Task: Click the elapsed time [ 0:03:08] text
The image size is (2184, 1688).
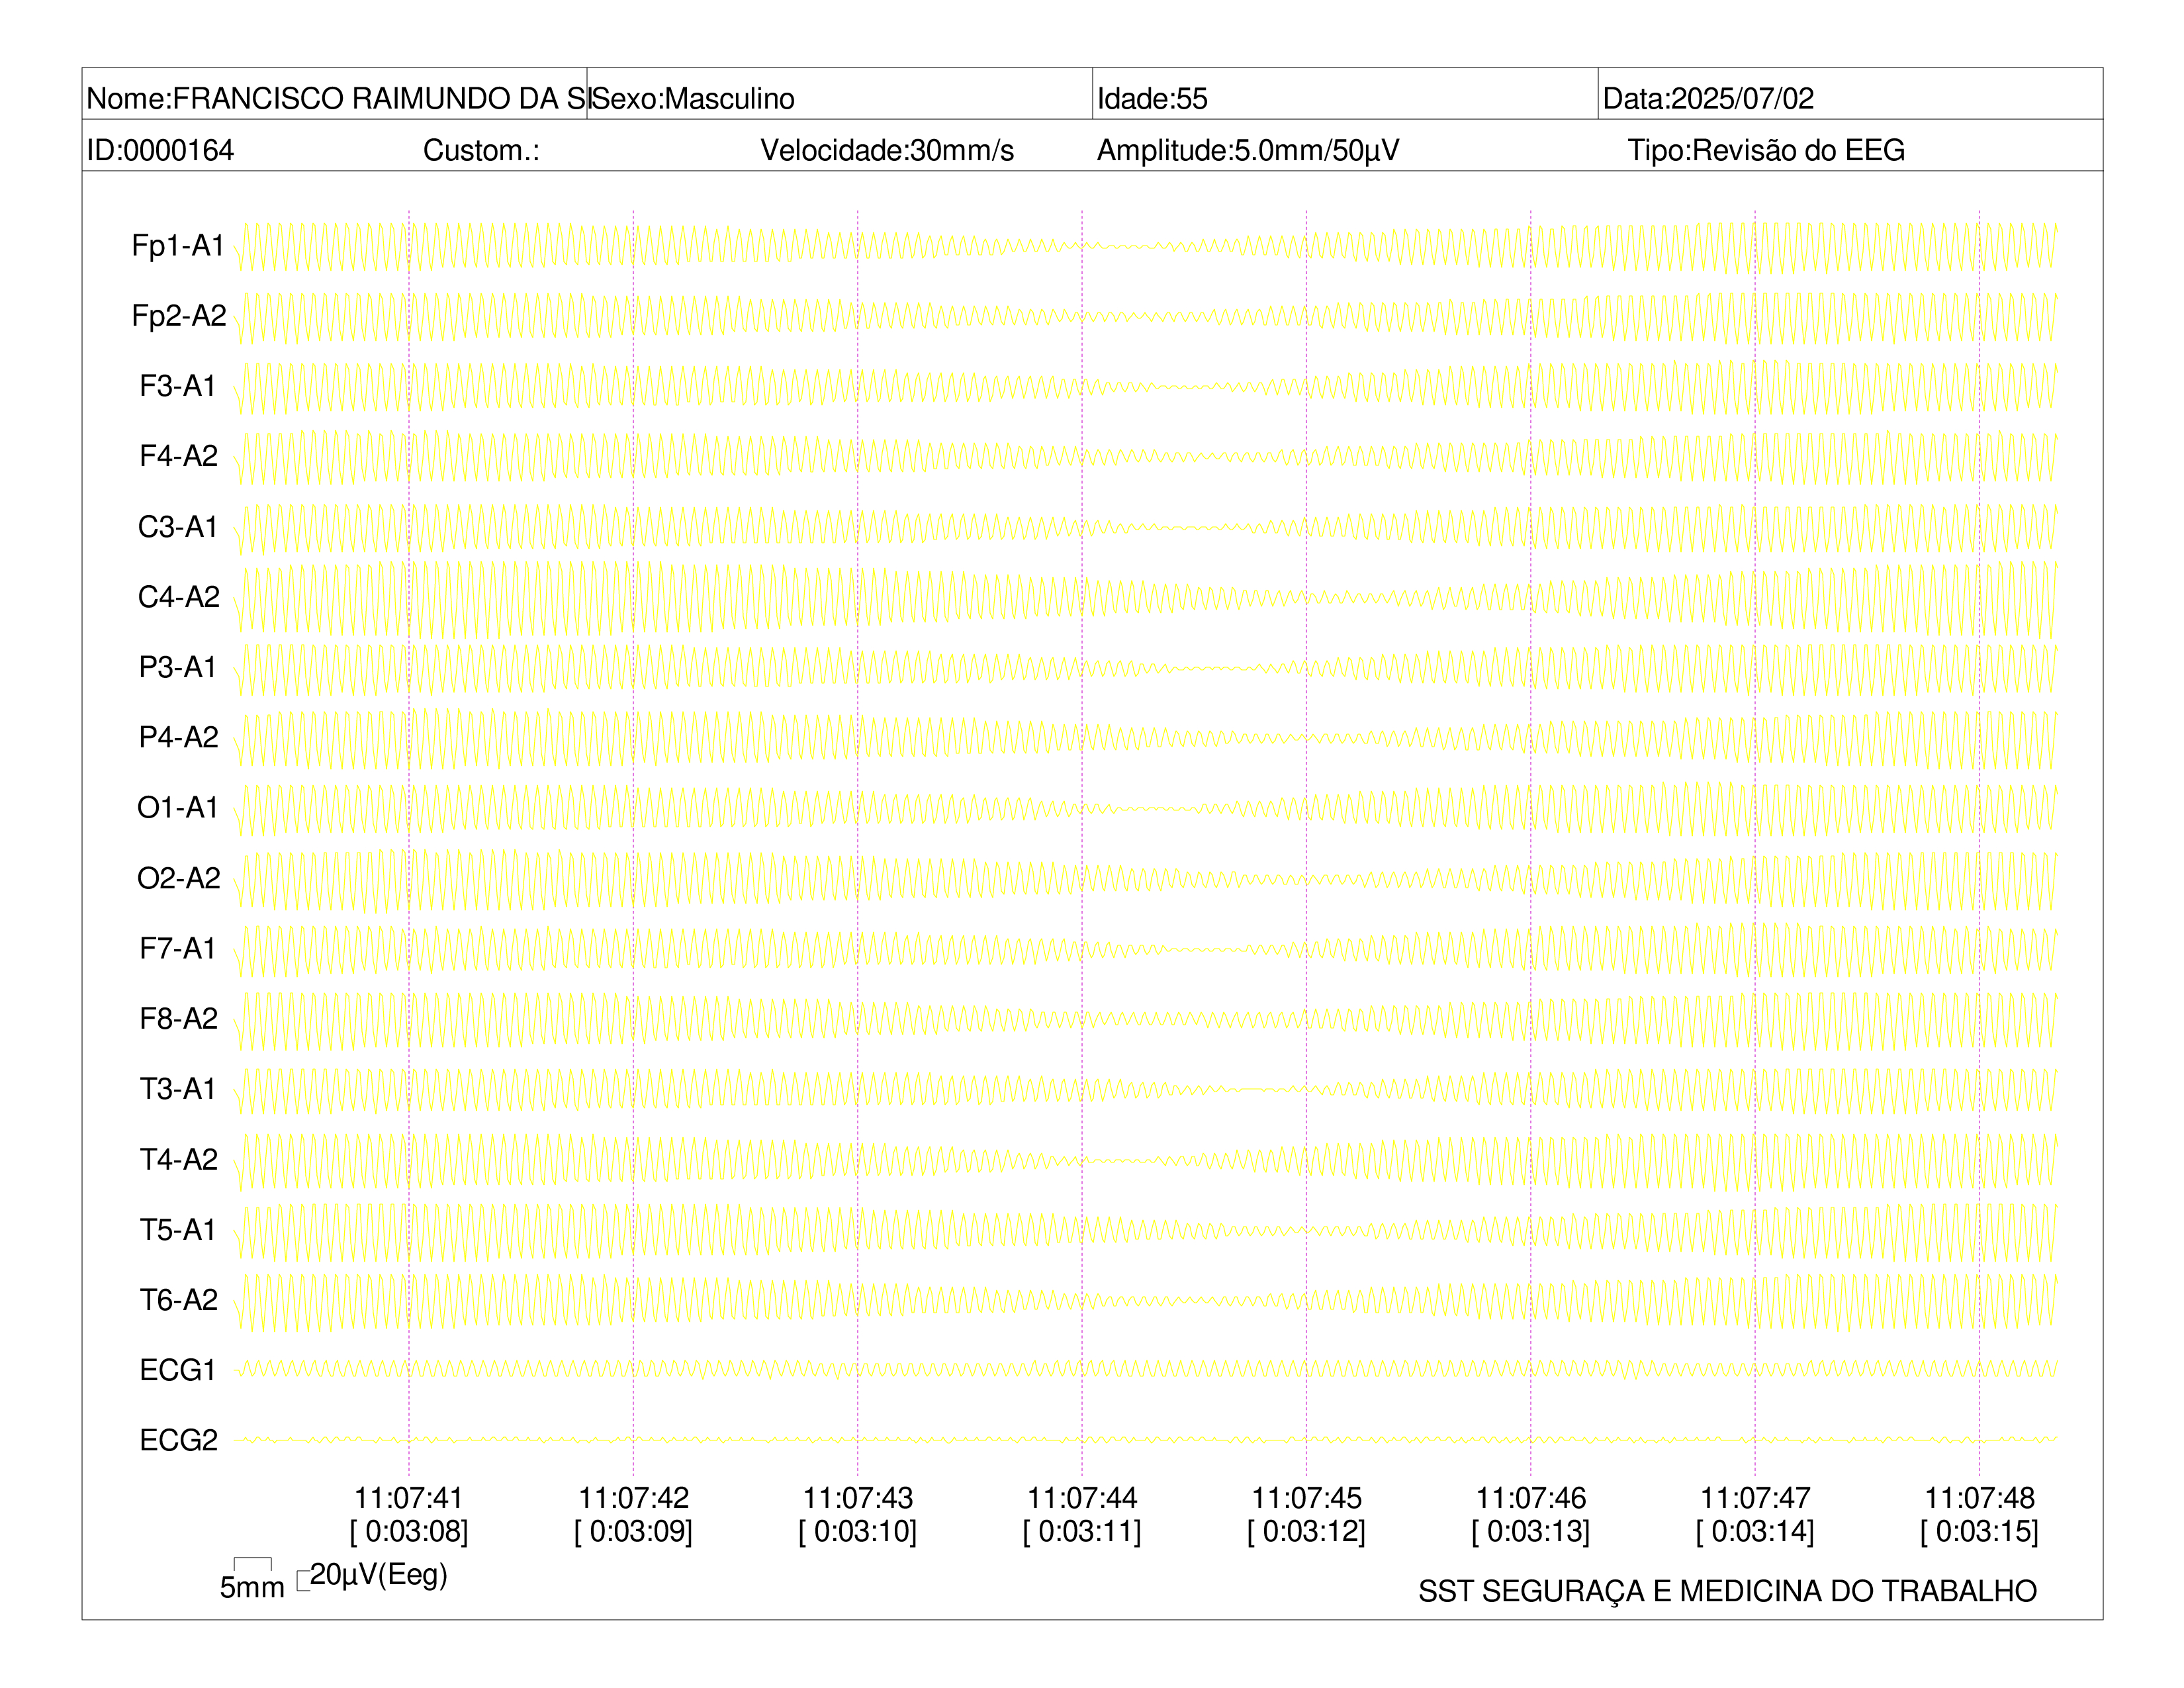Action: (408, 1531)
